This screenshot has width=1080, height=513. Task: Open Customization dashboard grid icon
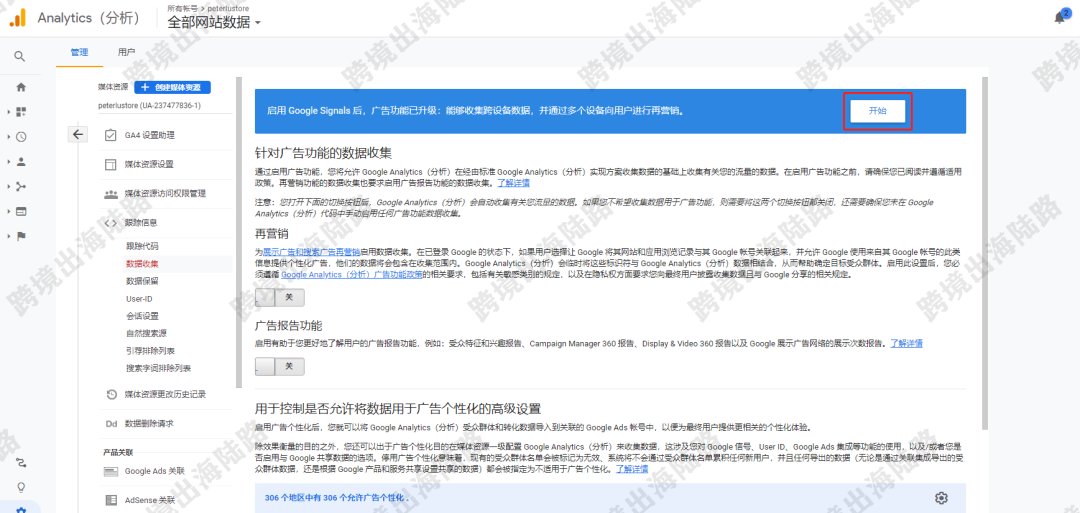(x=21, y=112)
